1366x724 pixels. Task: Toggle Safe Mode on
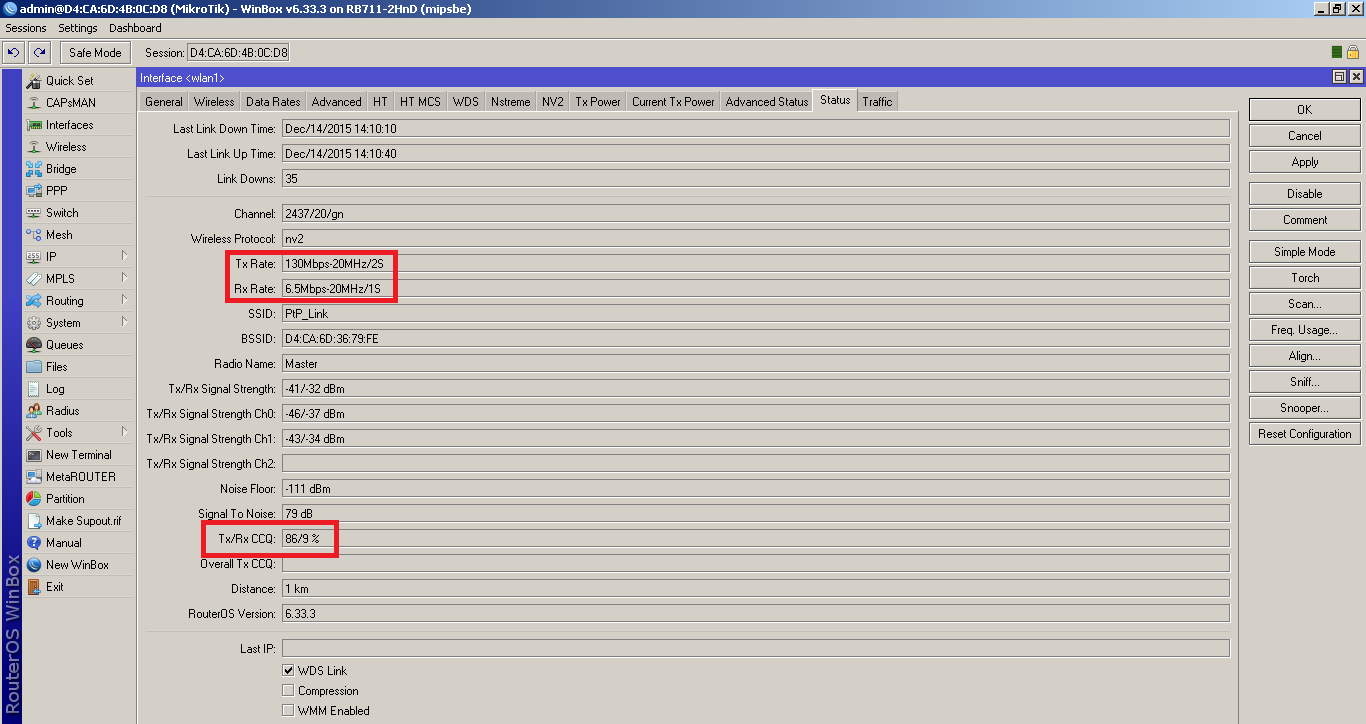coord(95,53)
